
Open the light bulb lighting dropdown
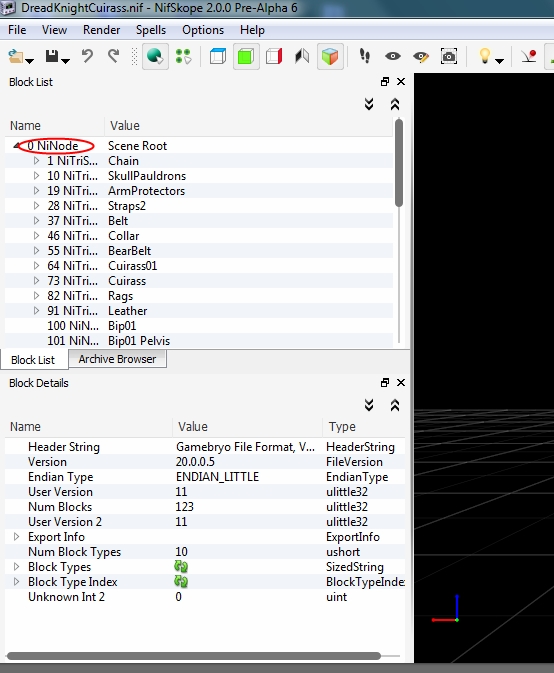(499, 61)
